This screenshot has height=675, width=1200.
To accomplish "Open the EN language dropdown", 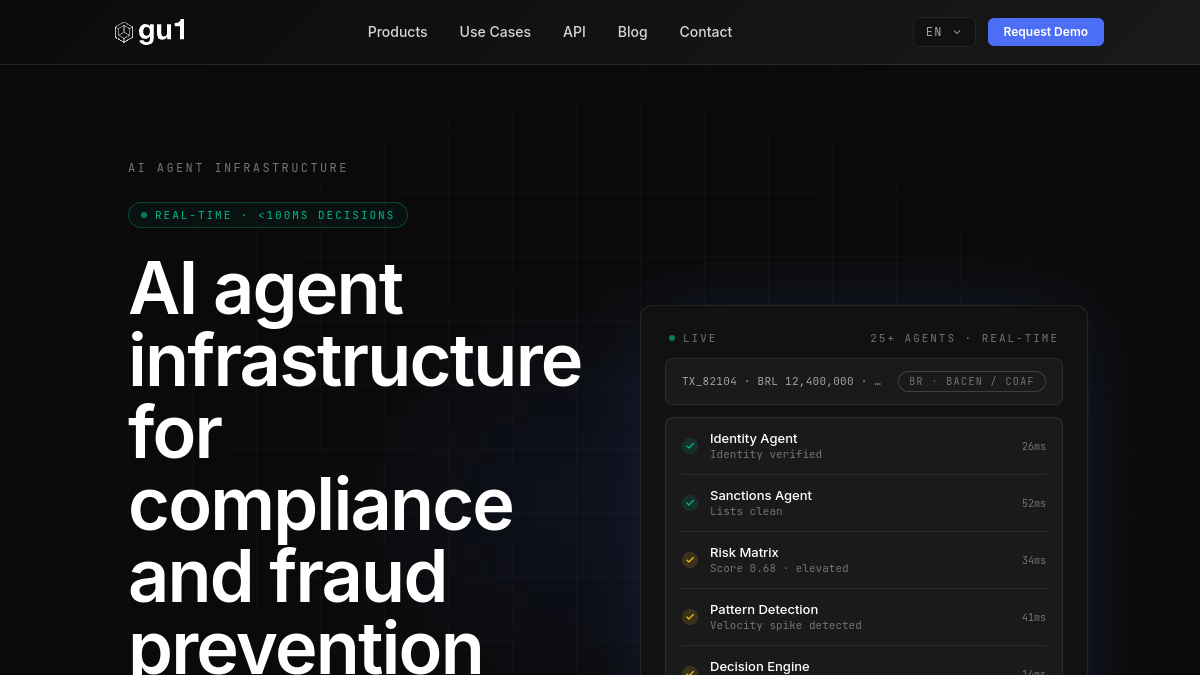I will point(944,32).
